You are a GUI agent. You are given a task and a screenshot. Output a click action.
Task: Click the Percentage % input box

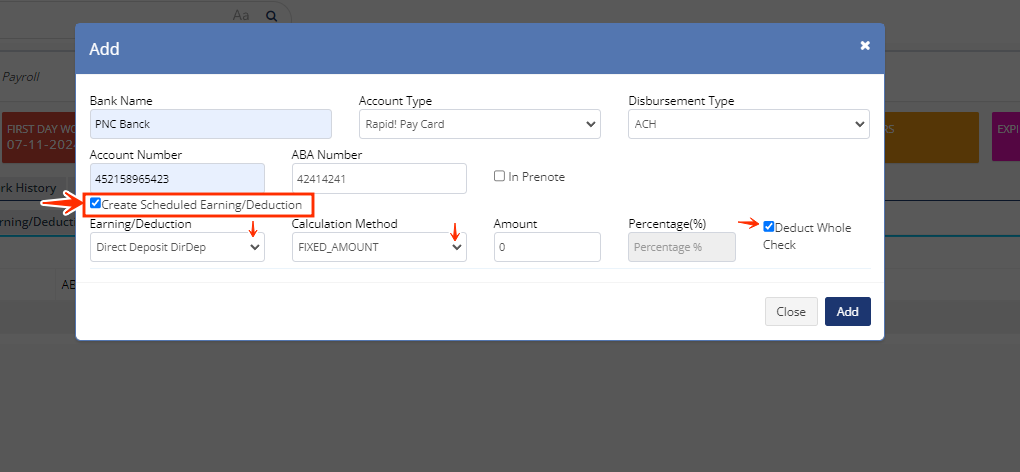681,247
